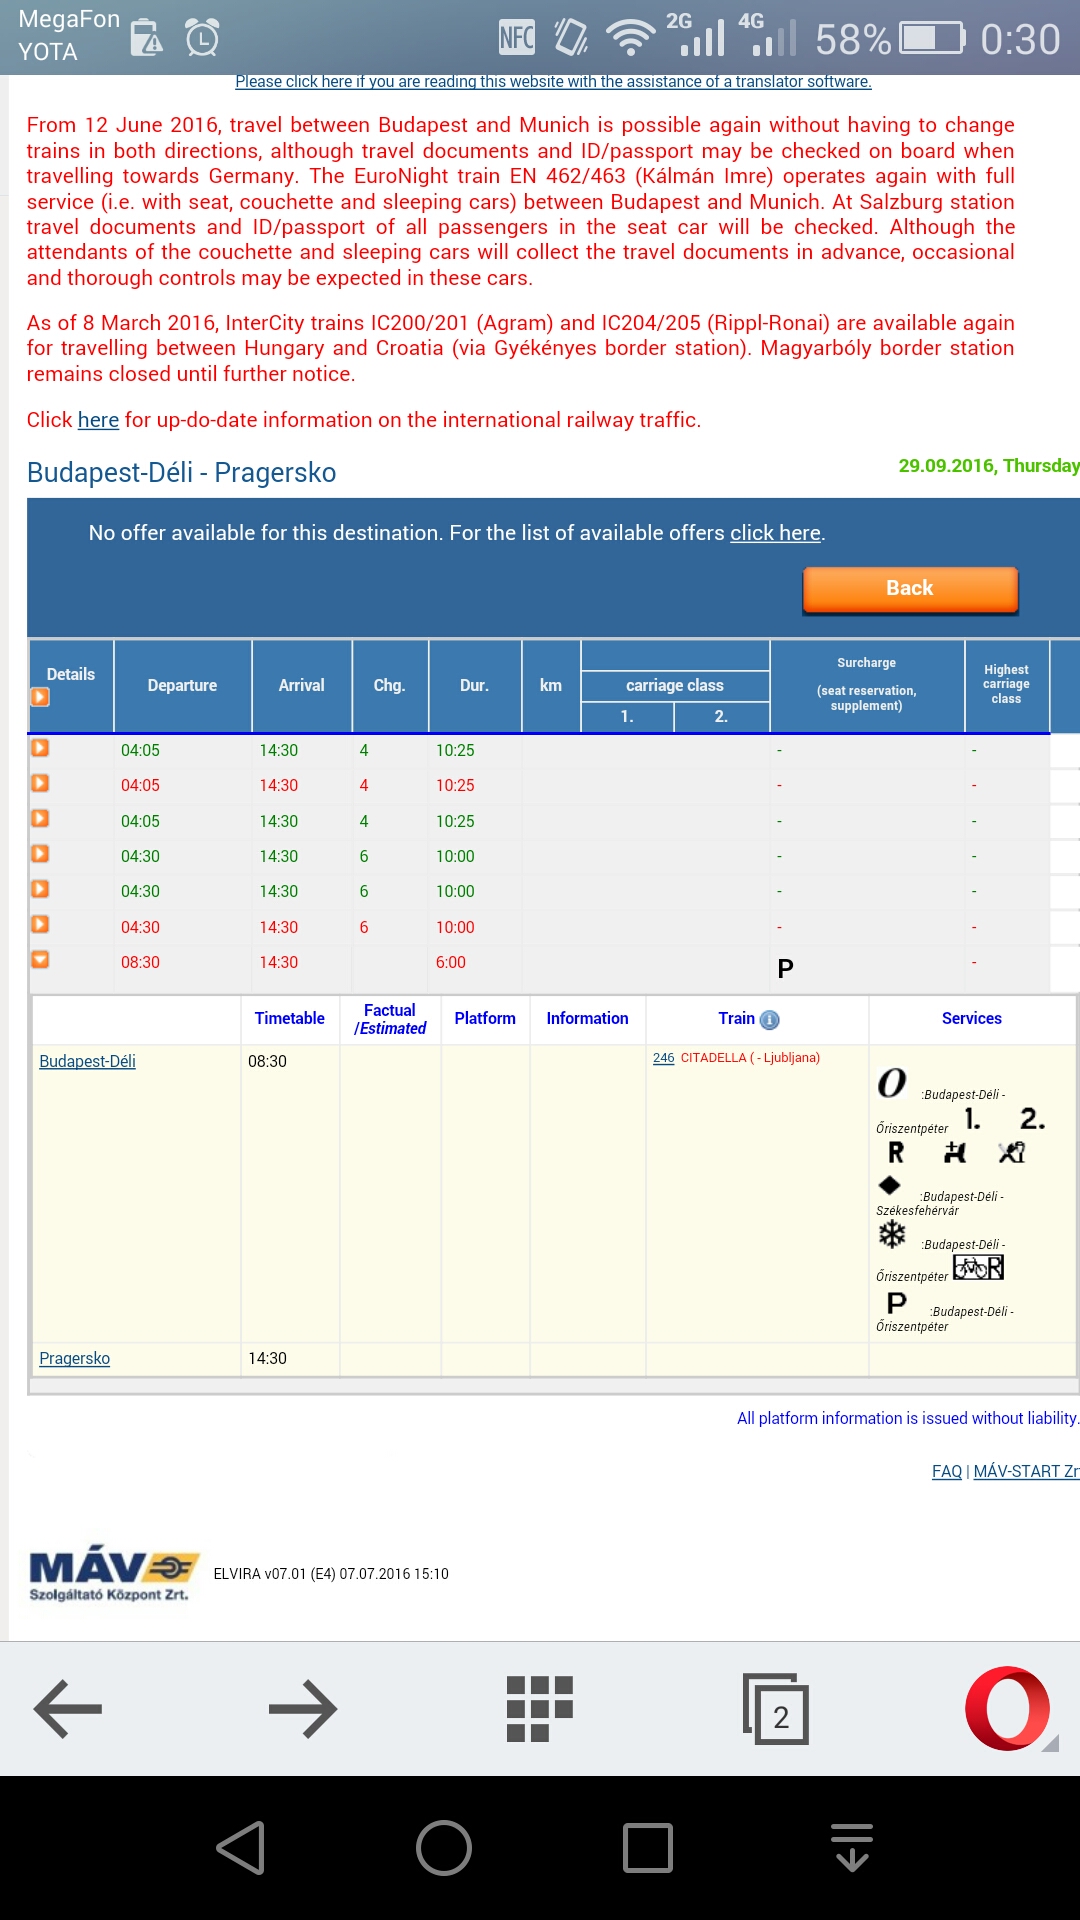The height and width of the screenshot is (1920, 1080).
Task: Click the bicycle reservation service icon
Action: (977, 1268)
